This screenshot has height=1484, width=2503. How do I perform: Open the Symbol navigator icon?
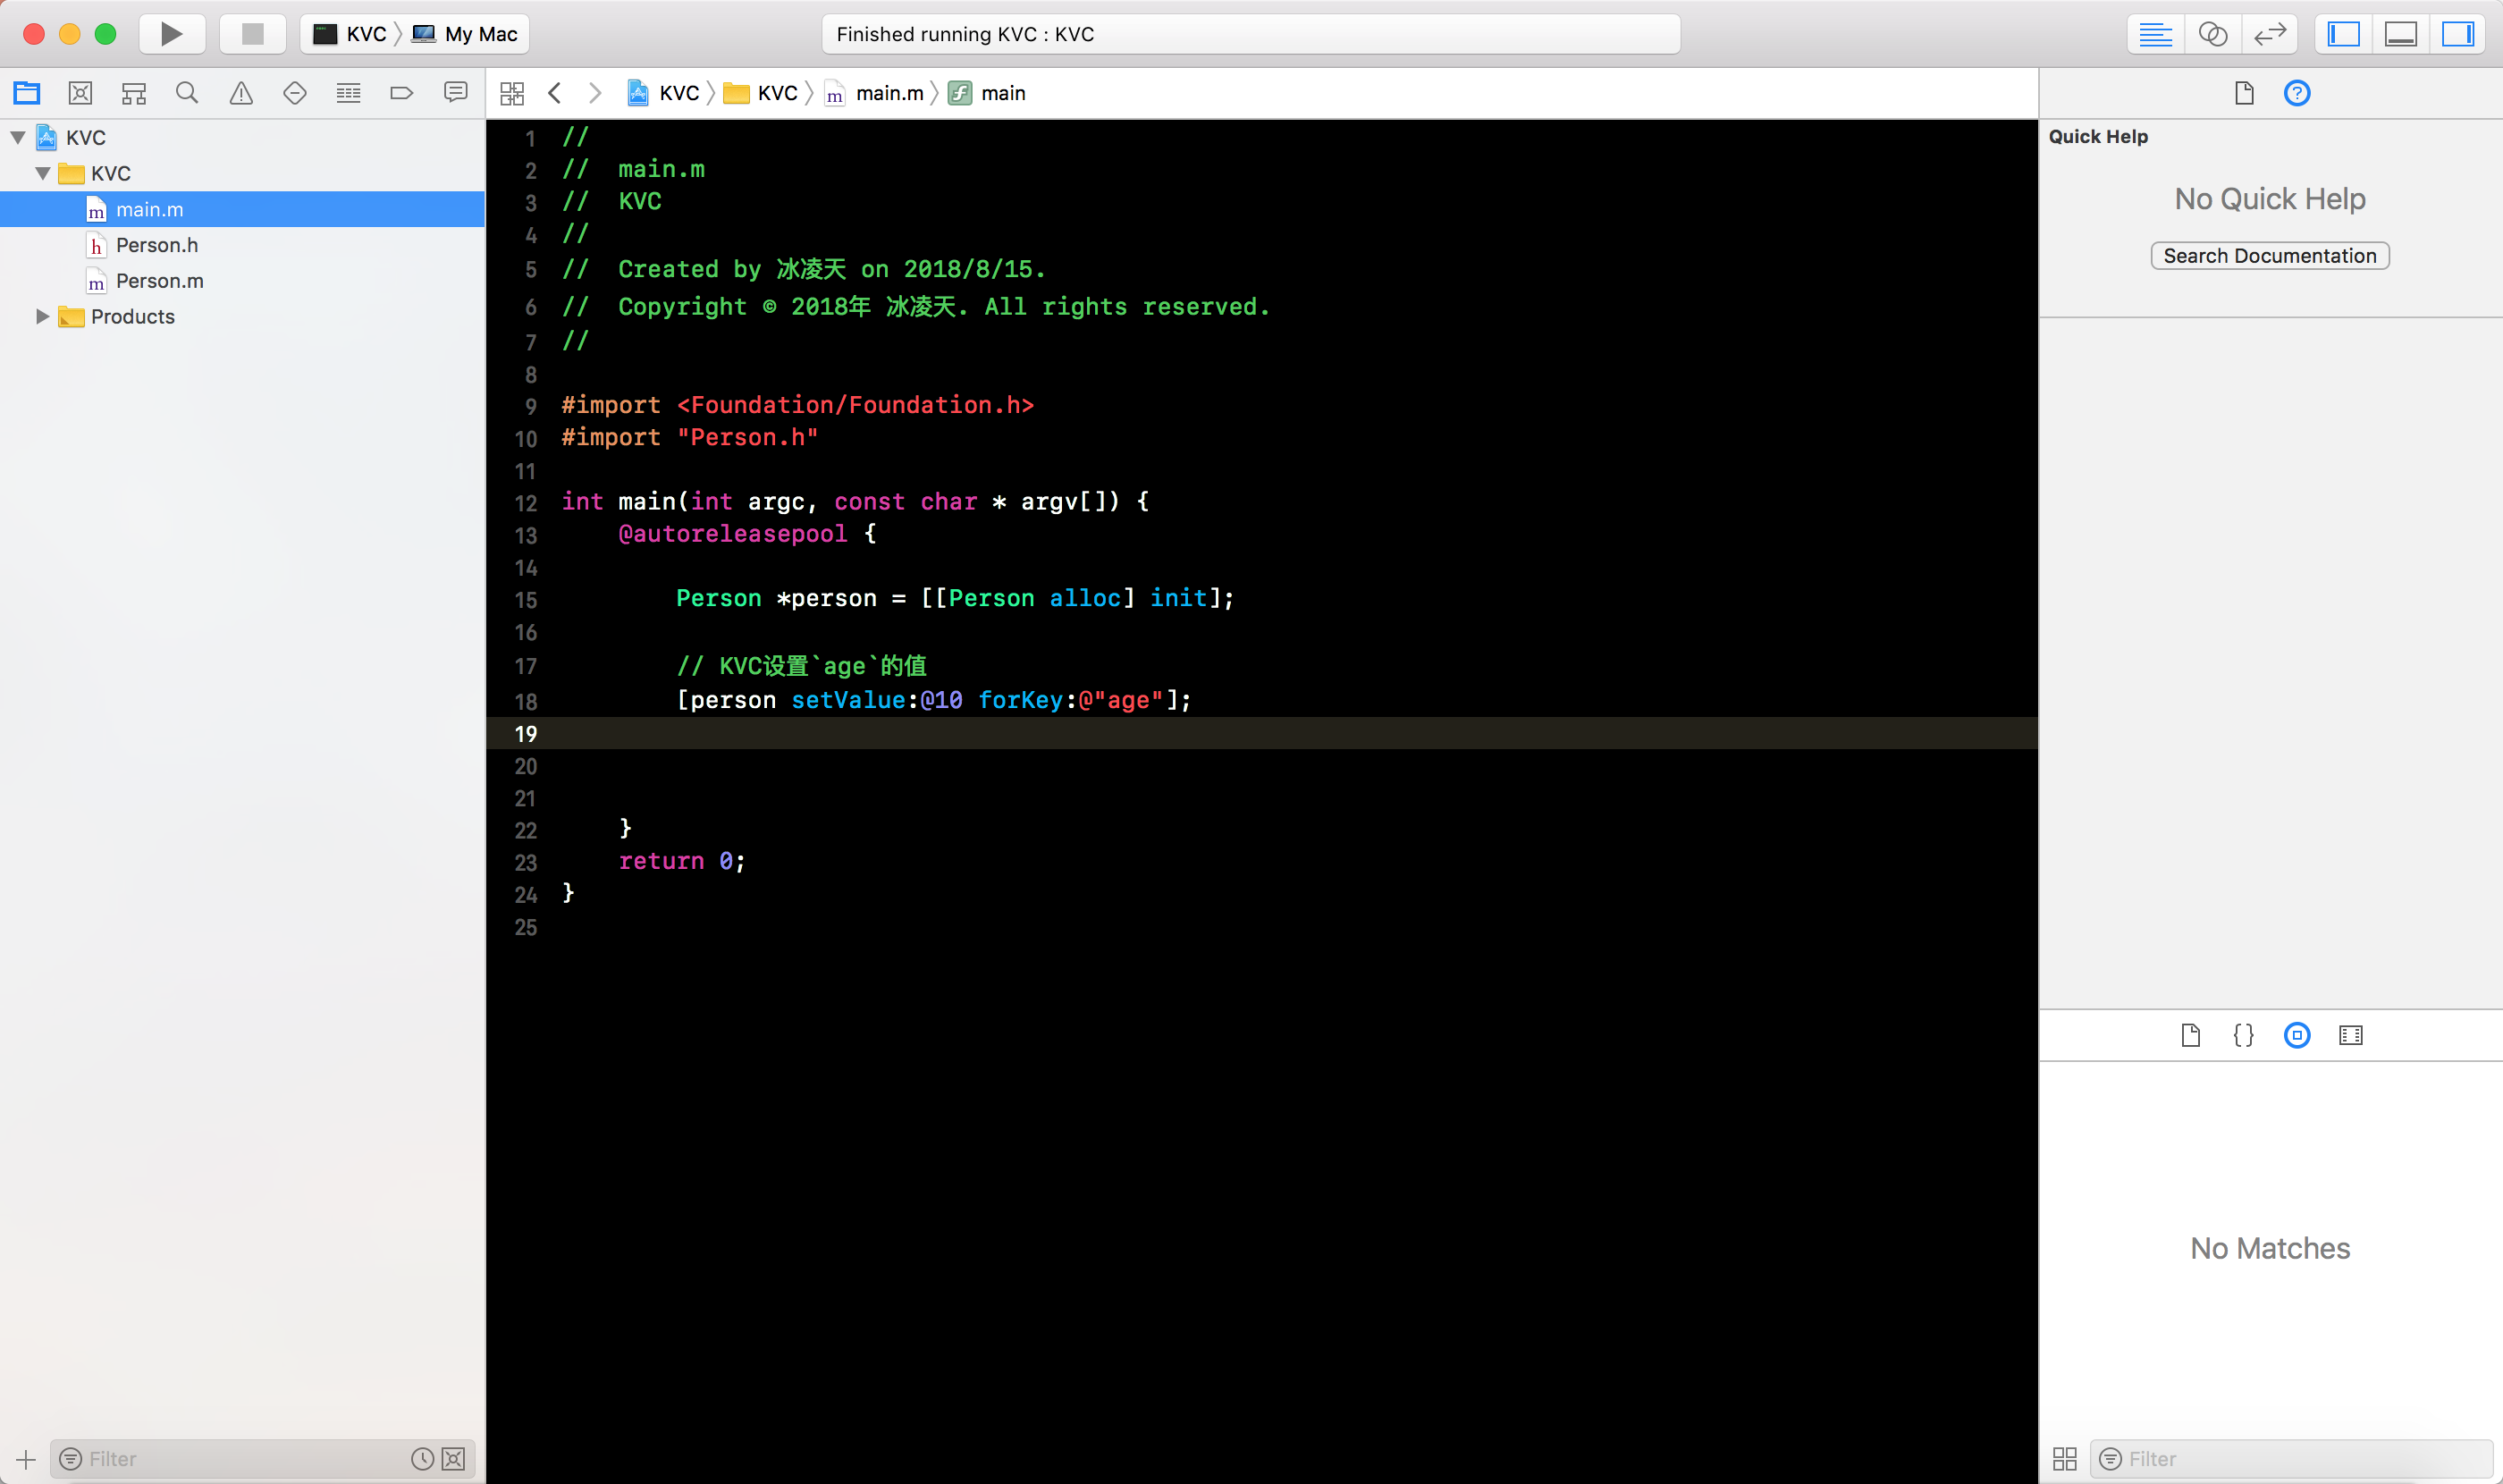134,93
